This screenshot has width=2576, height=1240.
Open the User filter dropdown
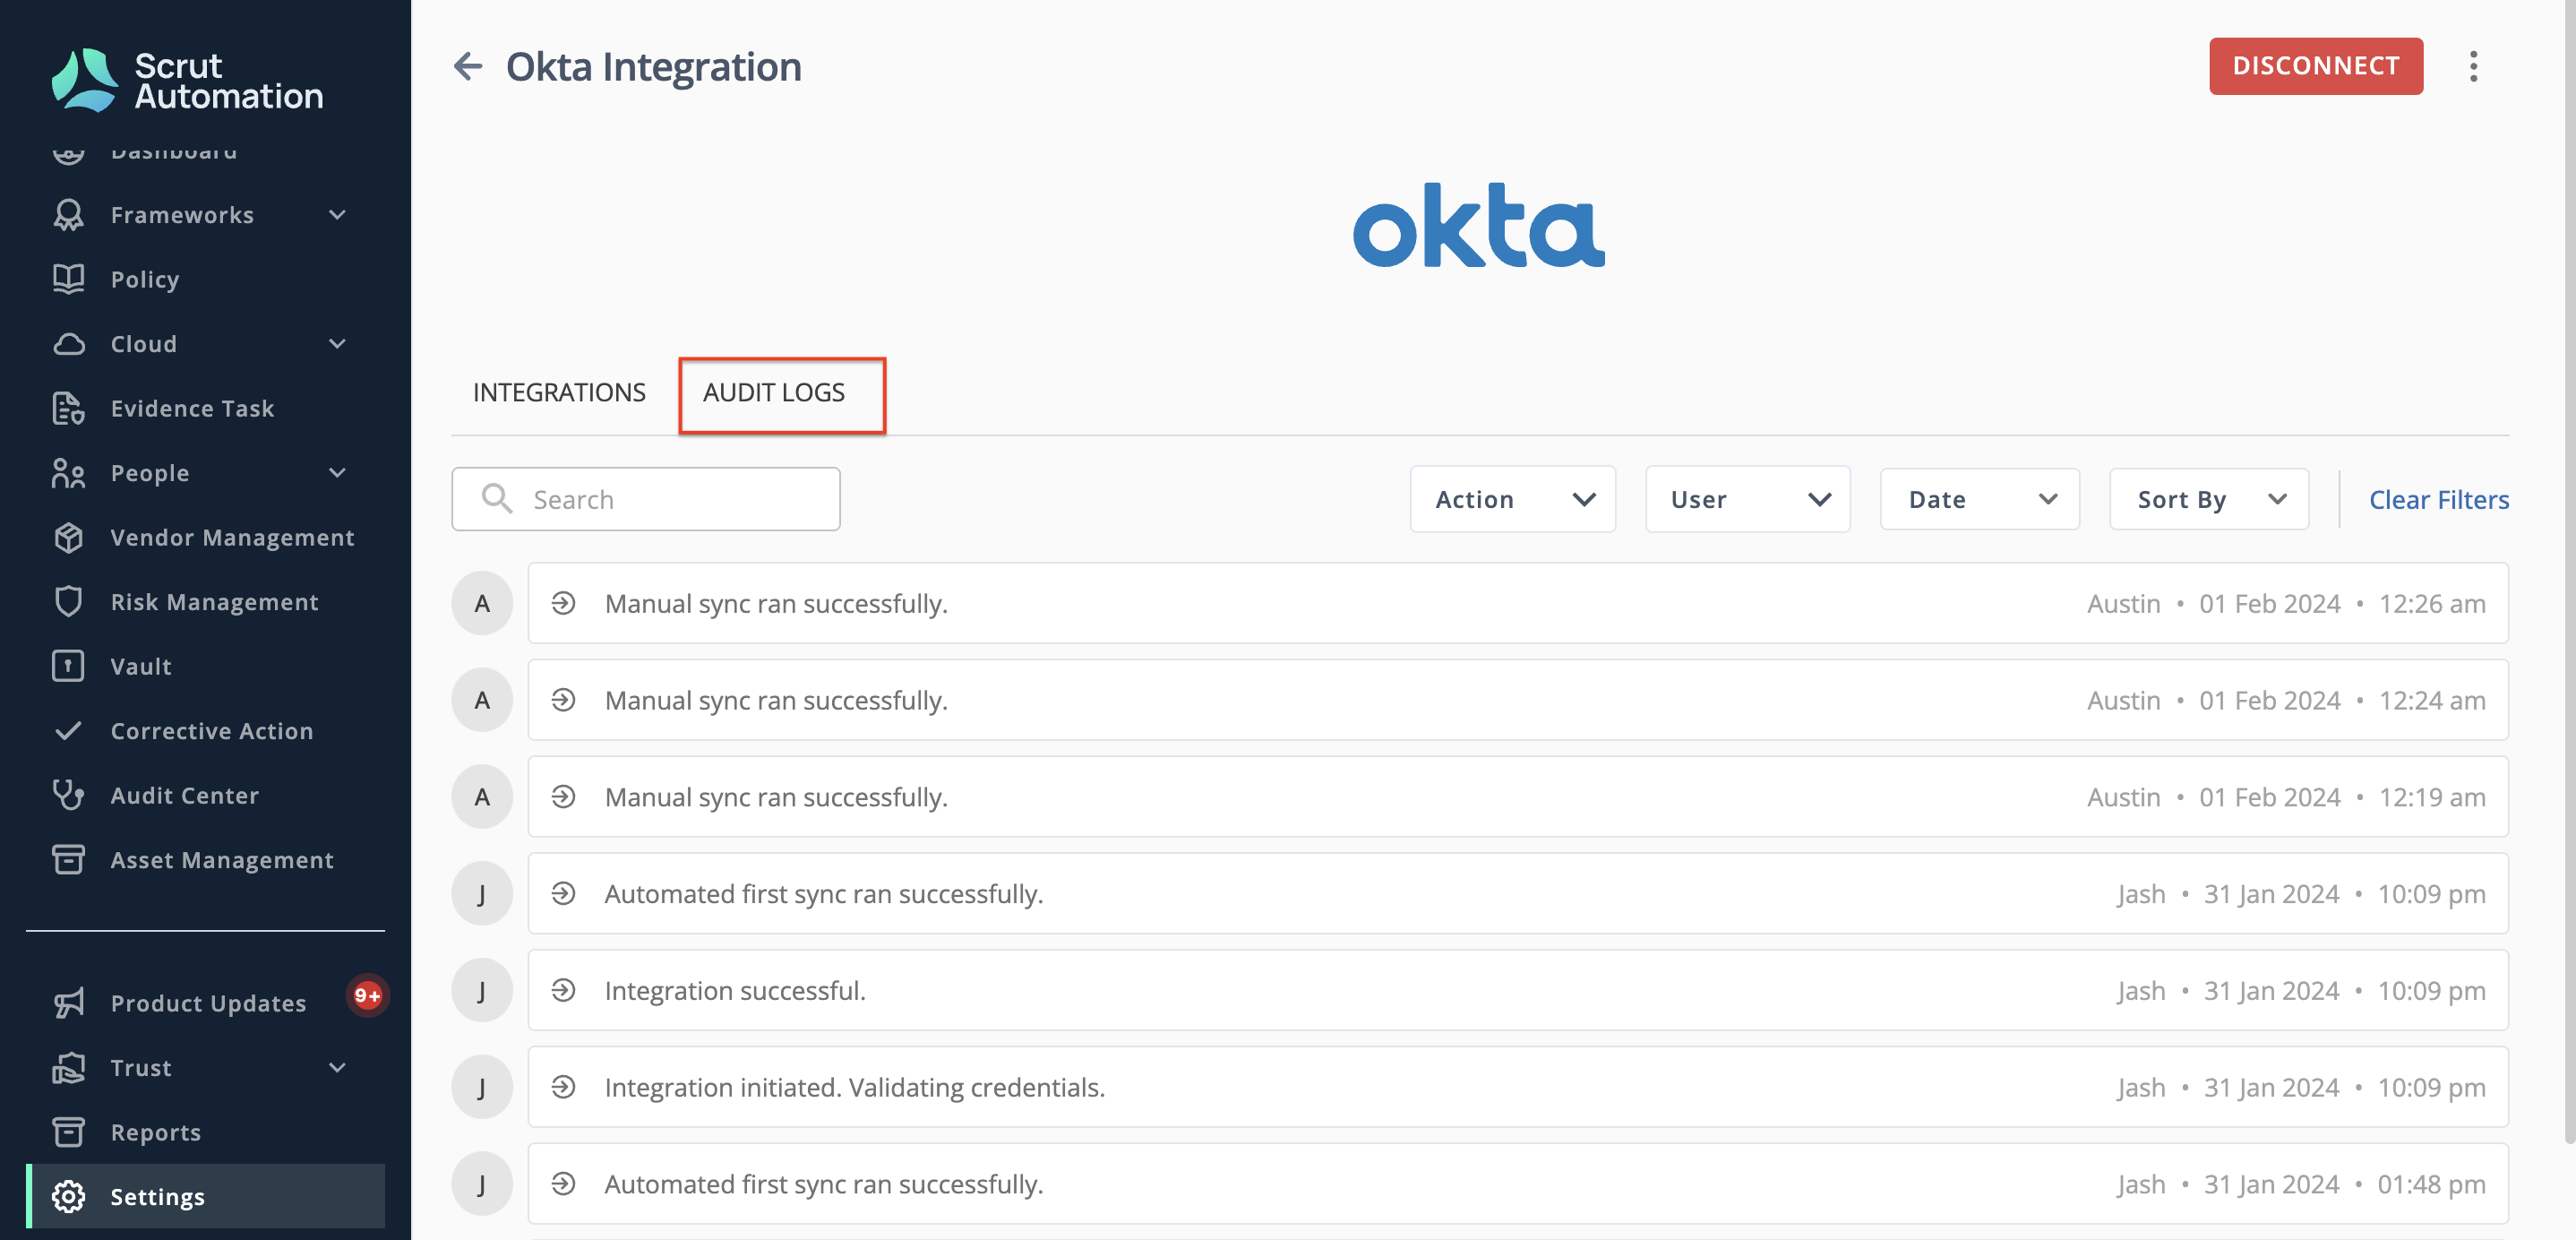click(x=1747, y=499)
